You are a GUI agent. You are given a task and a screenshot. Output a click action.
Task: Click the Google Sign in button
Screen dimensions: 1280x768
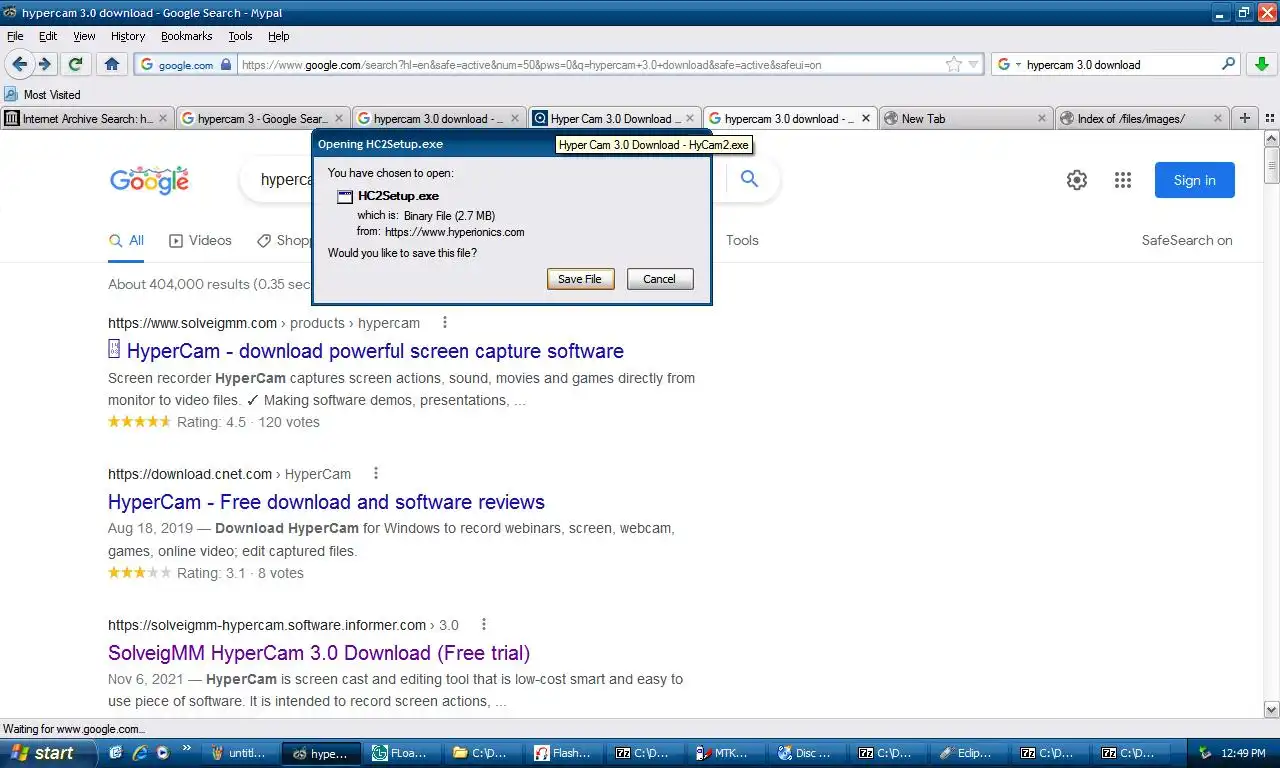pyautogui.click(x=1194, y=180)
